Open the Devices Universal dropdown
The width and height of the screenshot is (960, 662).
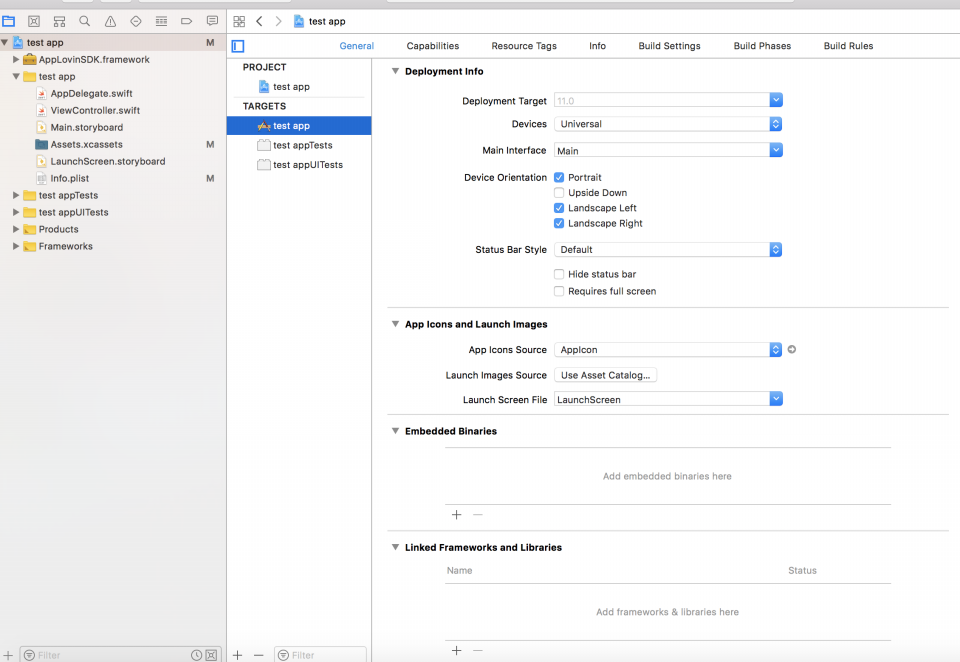coord(668,124)
